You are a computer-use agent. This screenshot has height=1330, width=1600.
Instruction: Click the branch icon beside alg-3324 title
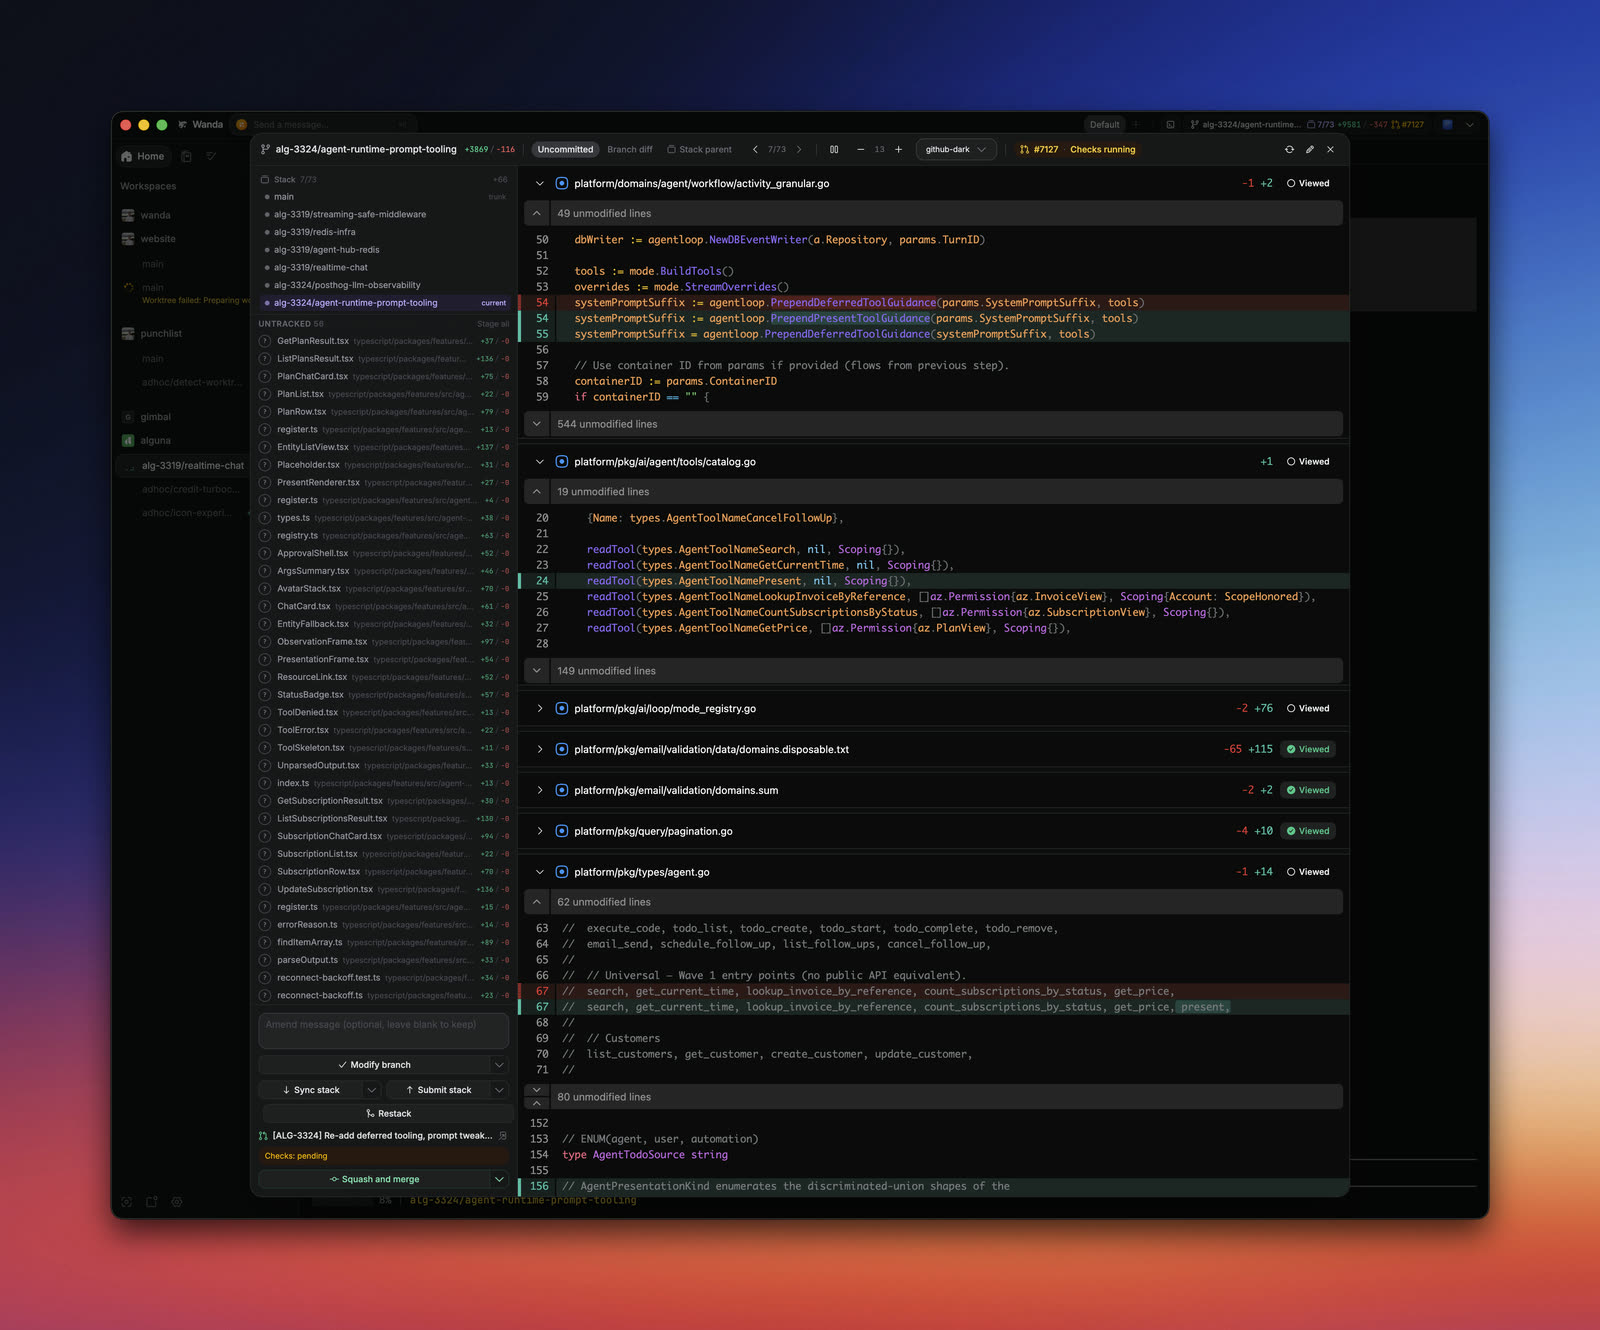point(265,150)
